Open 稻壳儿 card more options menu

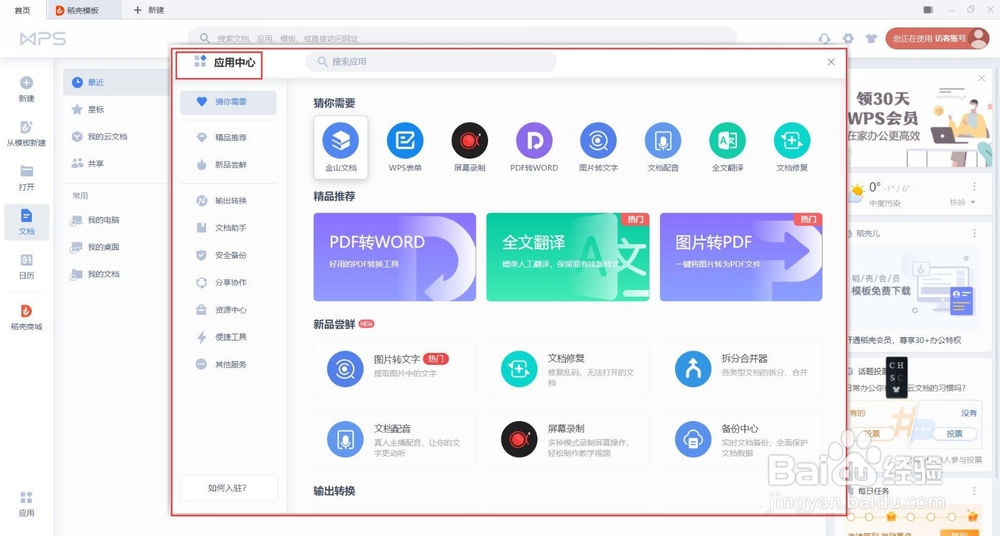pyautogui.click(x=974, y=234)
